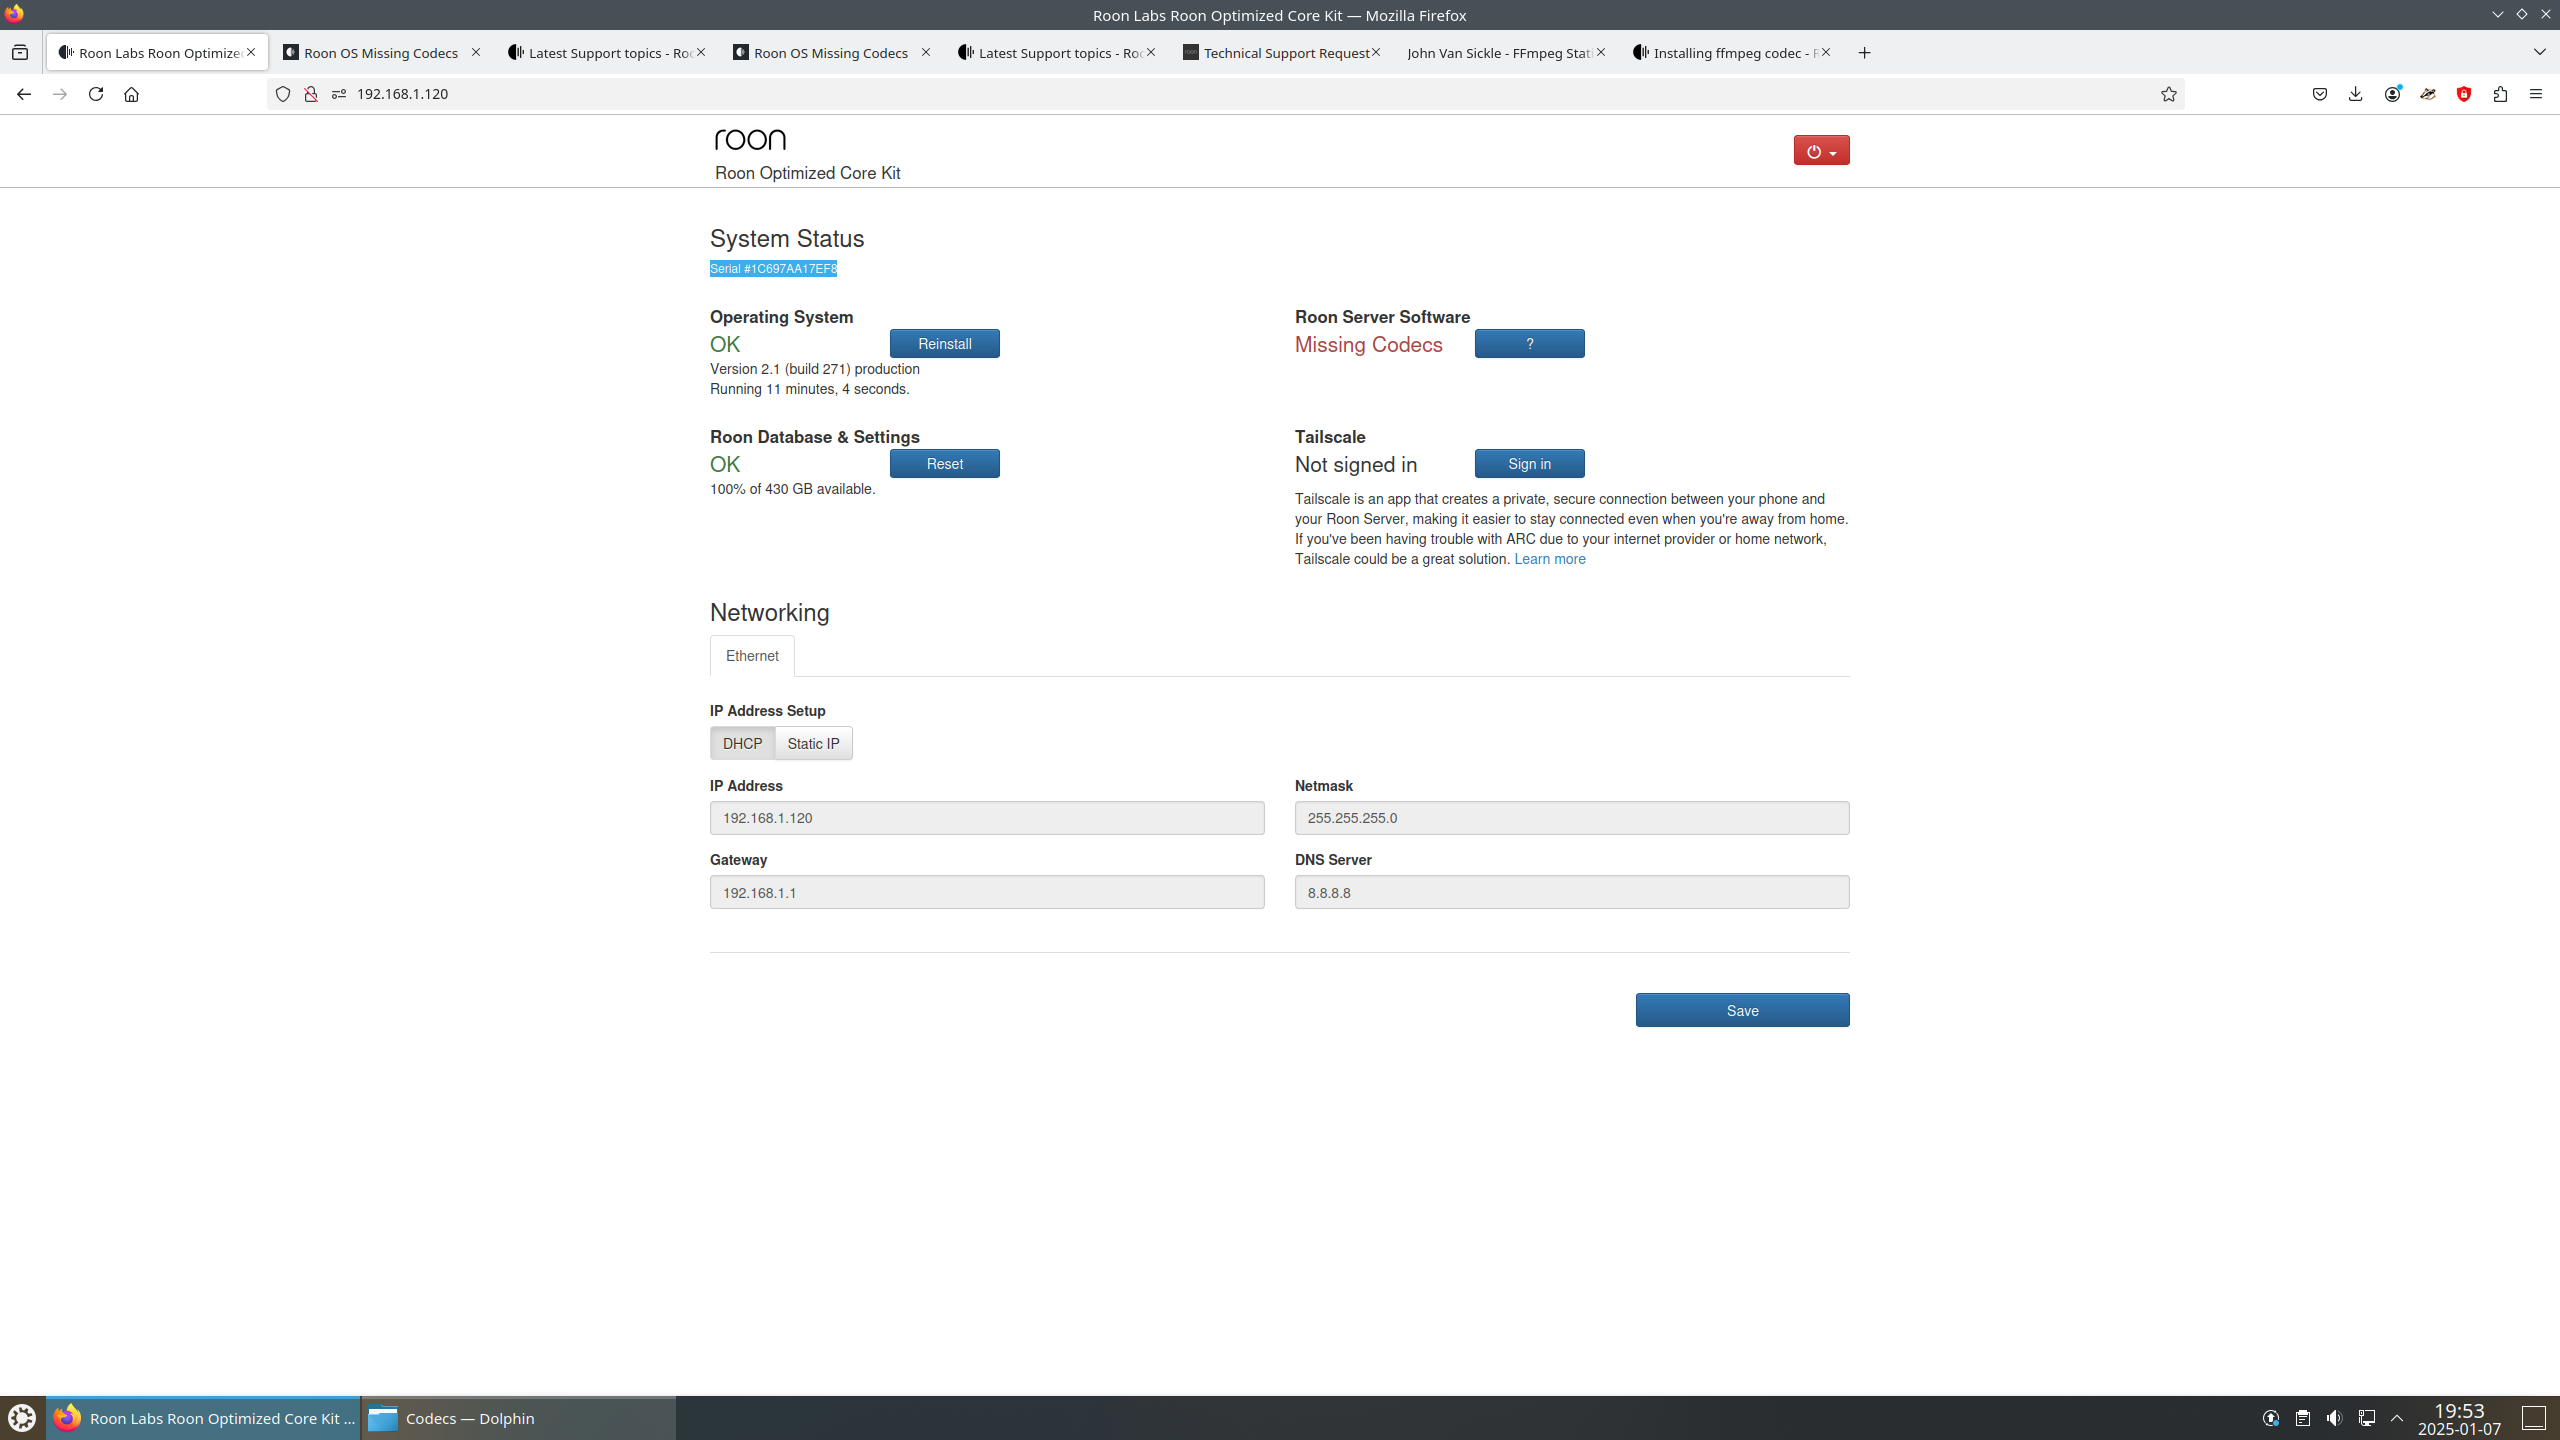Switch to Codecs Dolphin window in taskbar
The image size is (2560, 1440).
[518, 1418]
